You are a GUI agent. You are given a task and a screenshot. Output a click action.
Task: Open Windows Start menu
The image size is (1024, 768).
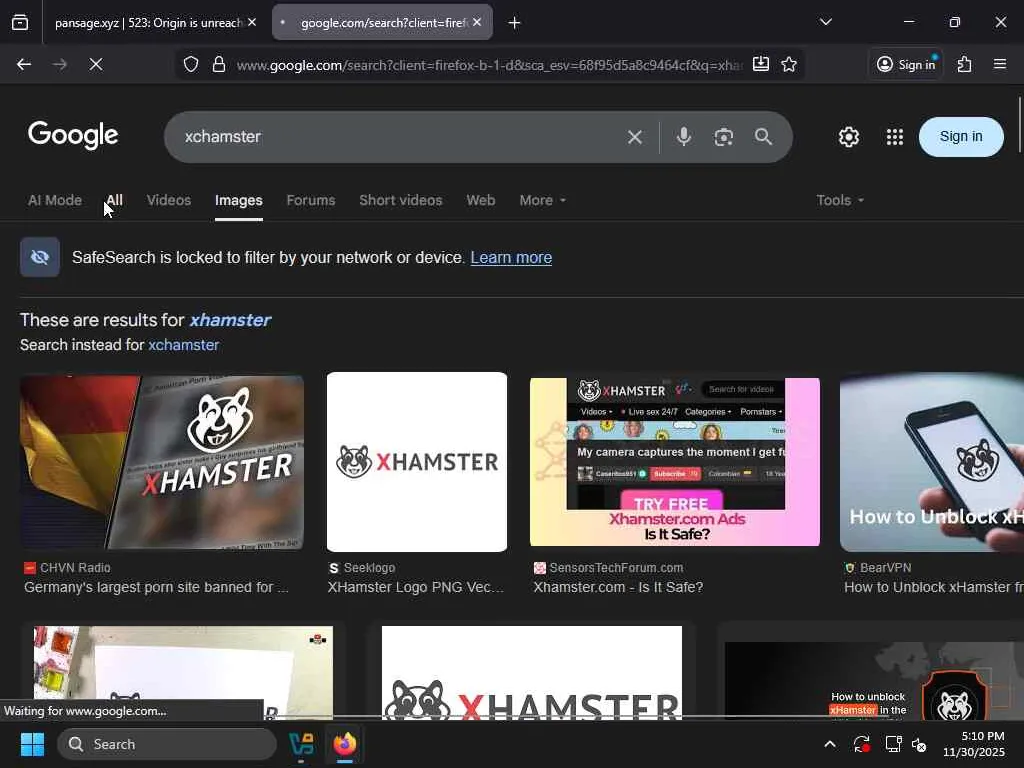(x=32, y=744)
